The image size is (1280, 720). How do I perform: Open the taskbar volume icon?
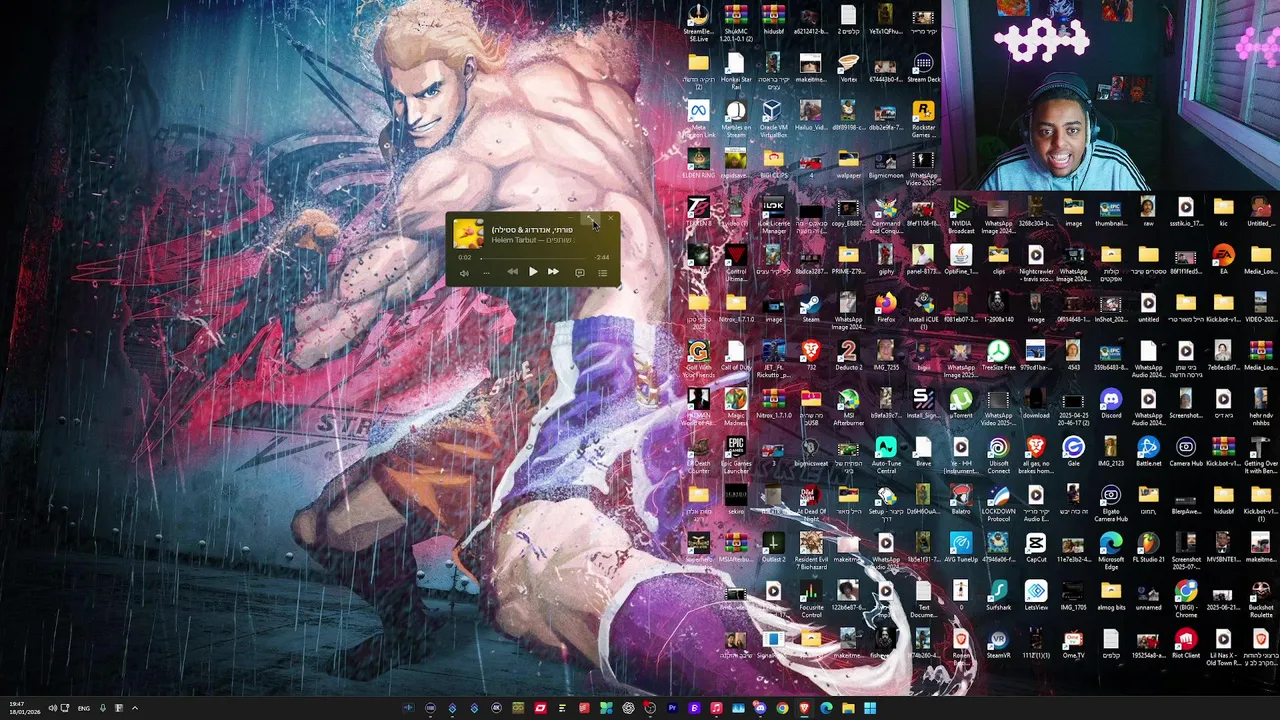point(53,708)
